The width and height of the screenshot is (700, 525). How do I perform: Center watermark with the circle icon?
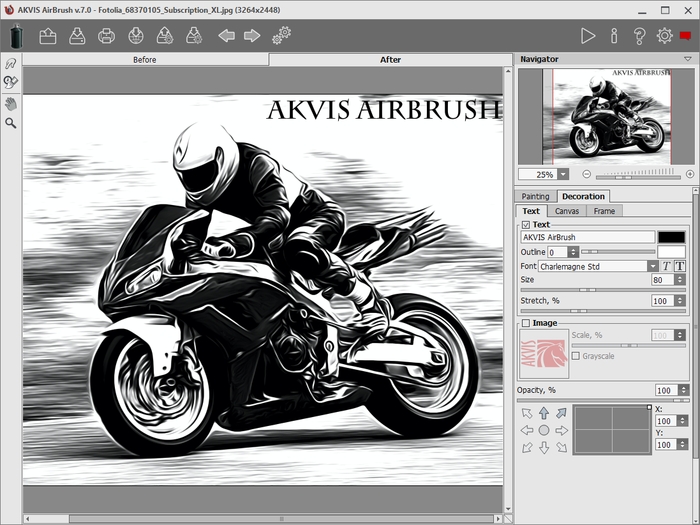coord(544,430)
